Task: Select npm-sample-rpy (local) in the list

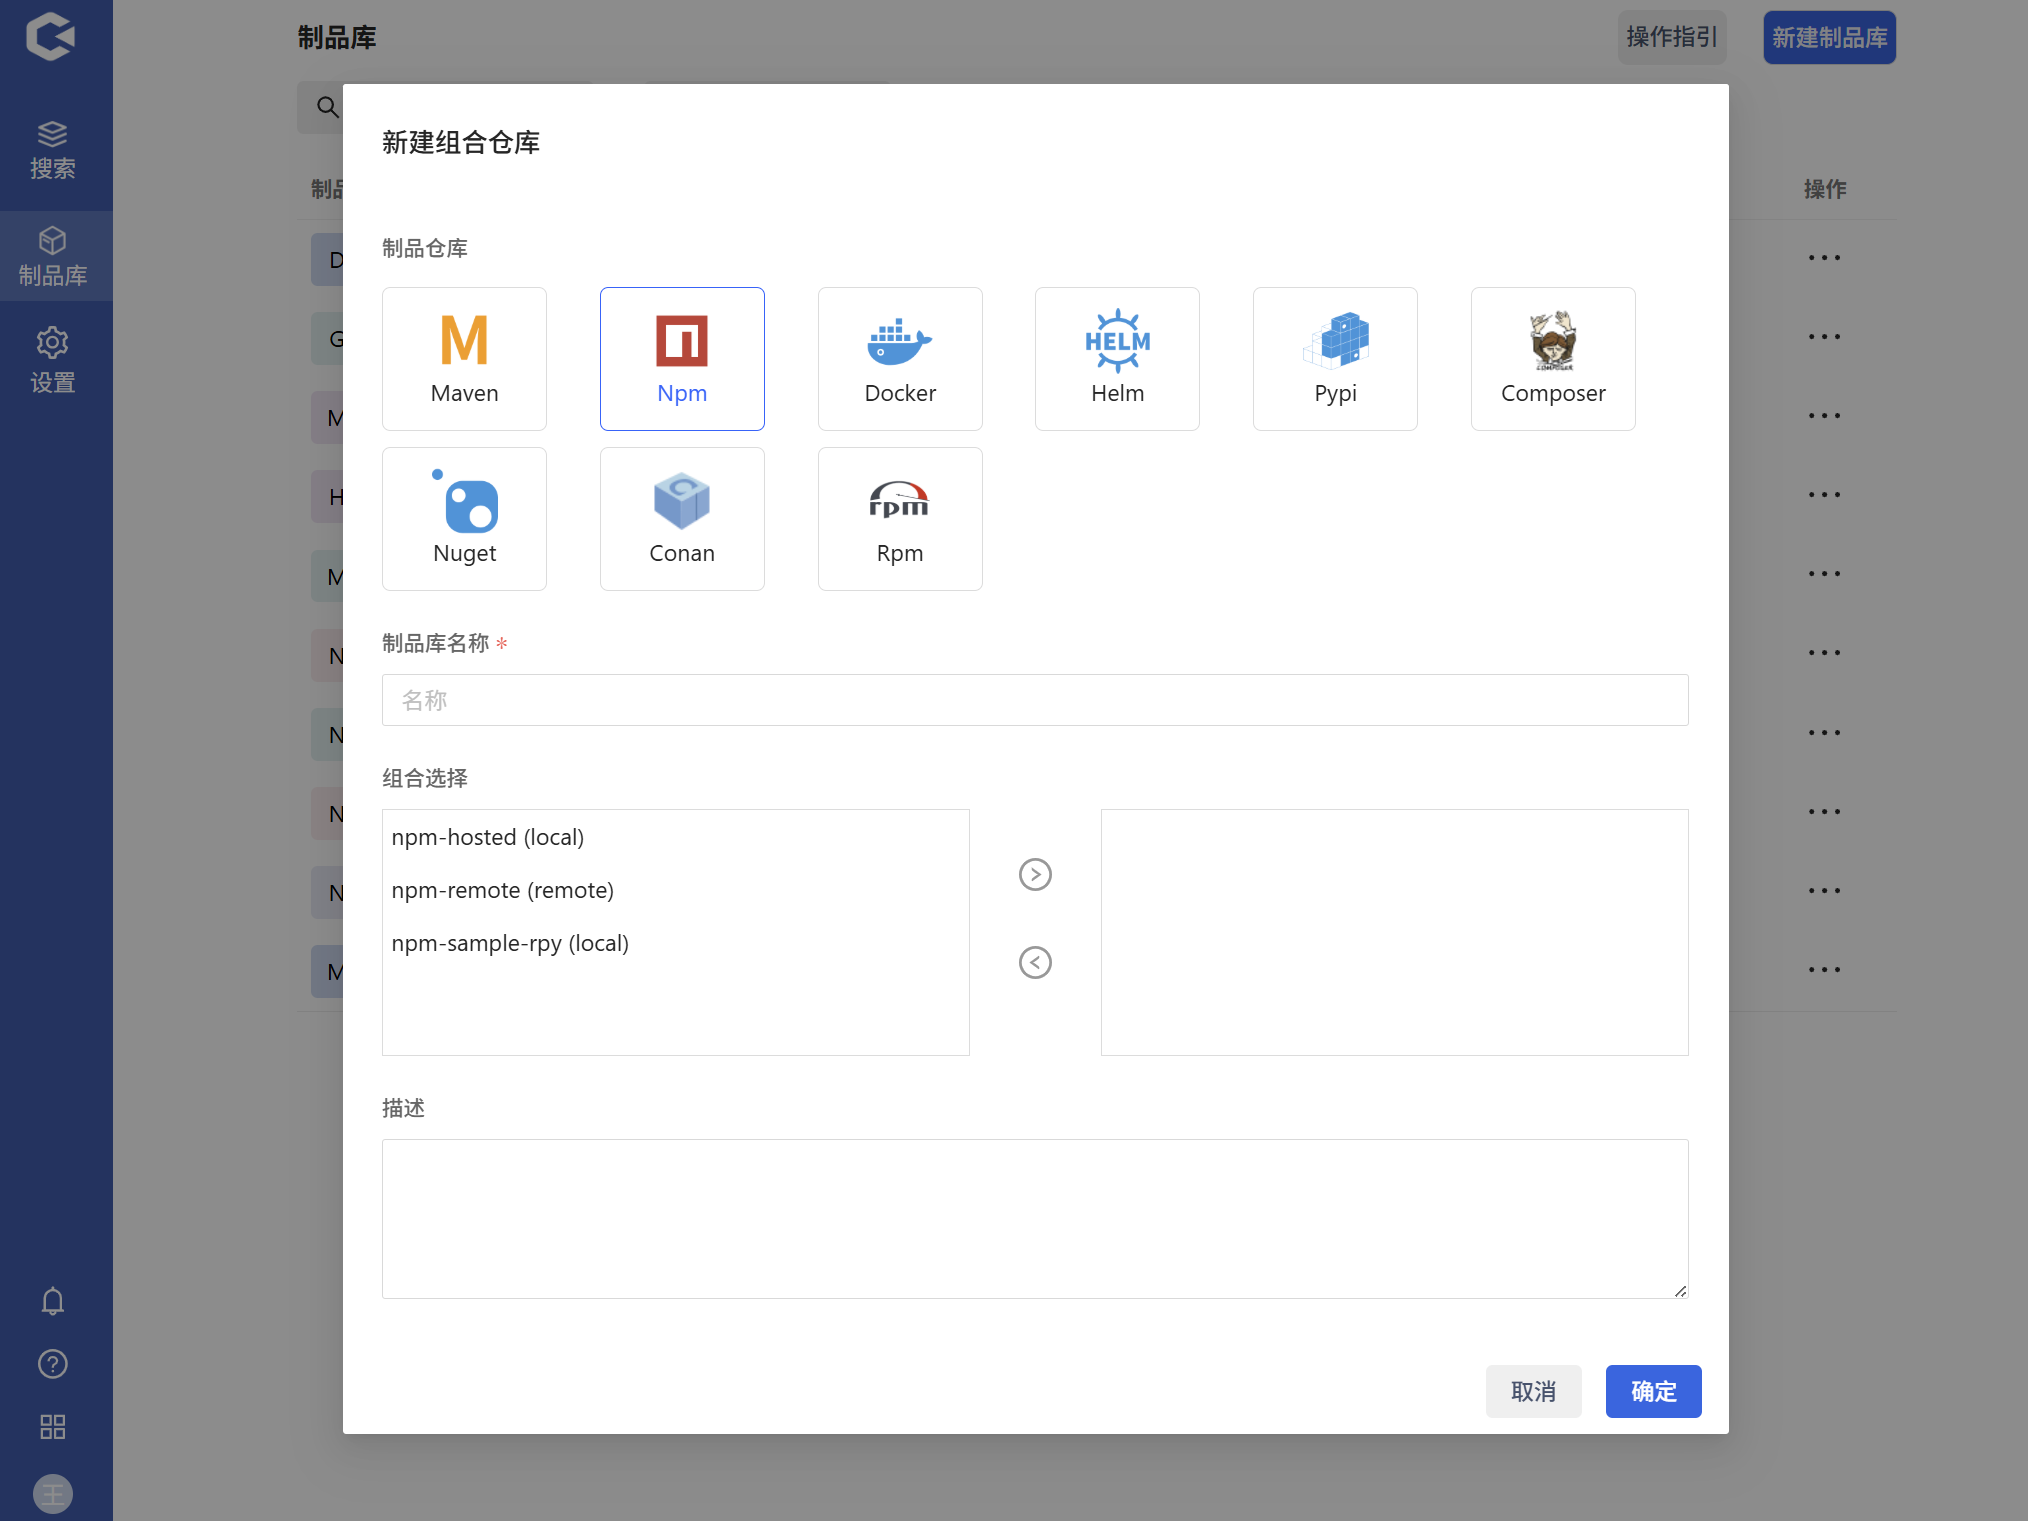Action: click(510, 943)
